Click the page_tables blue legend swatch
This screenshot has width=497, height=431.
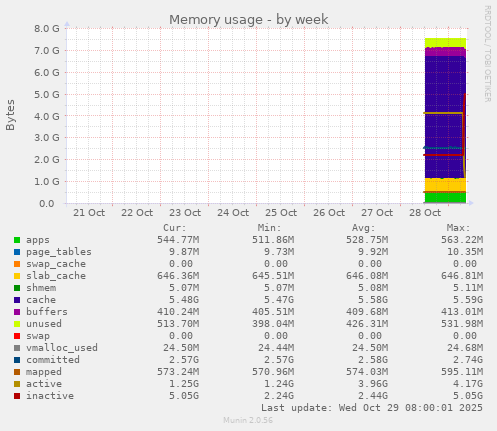click(17, 252)
